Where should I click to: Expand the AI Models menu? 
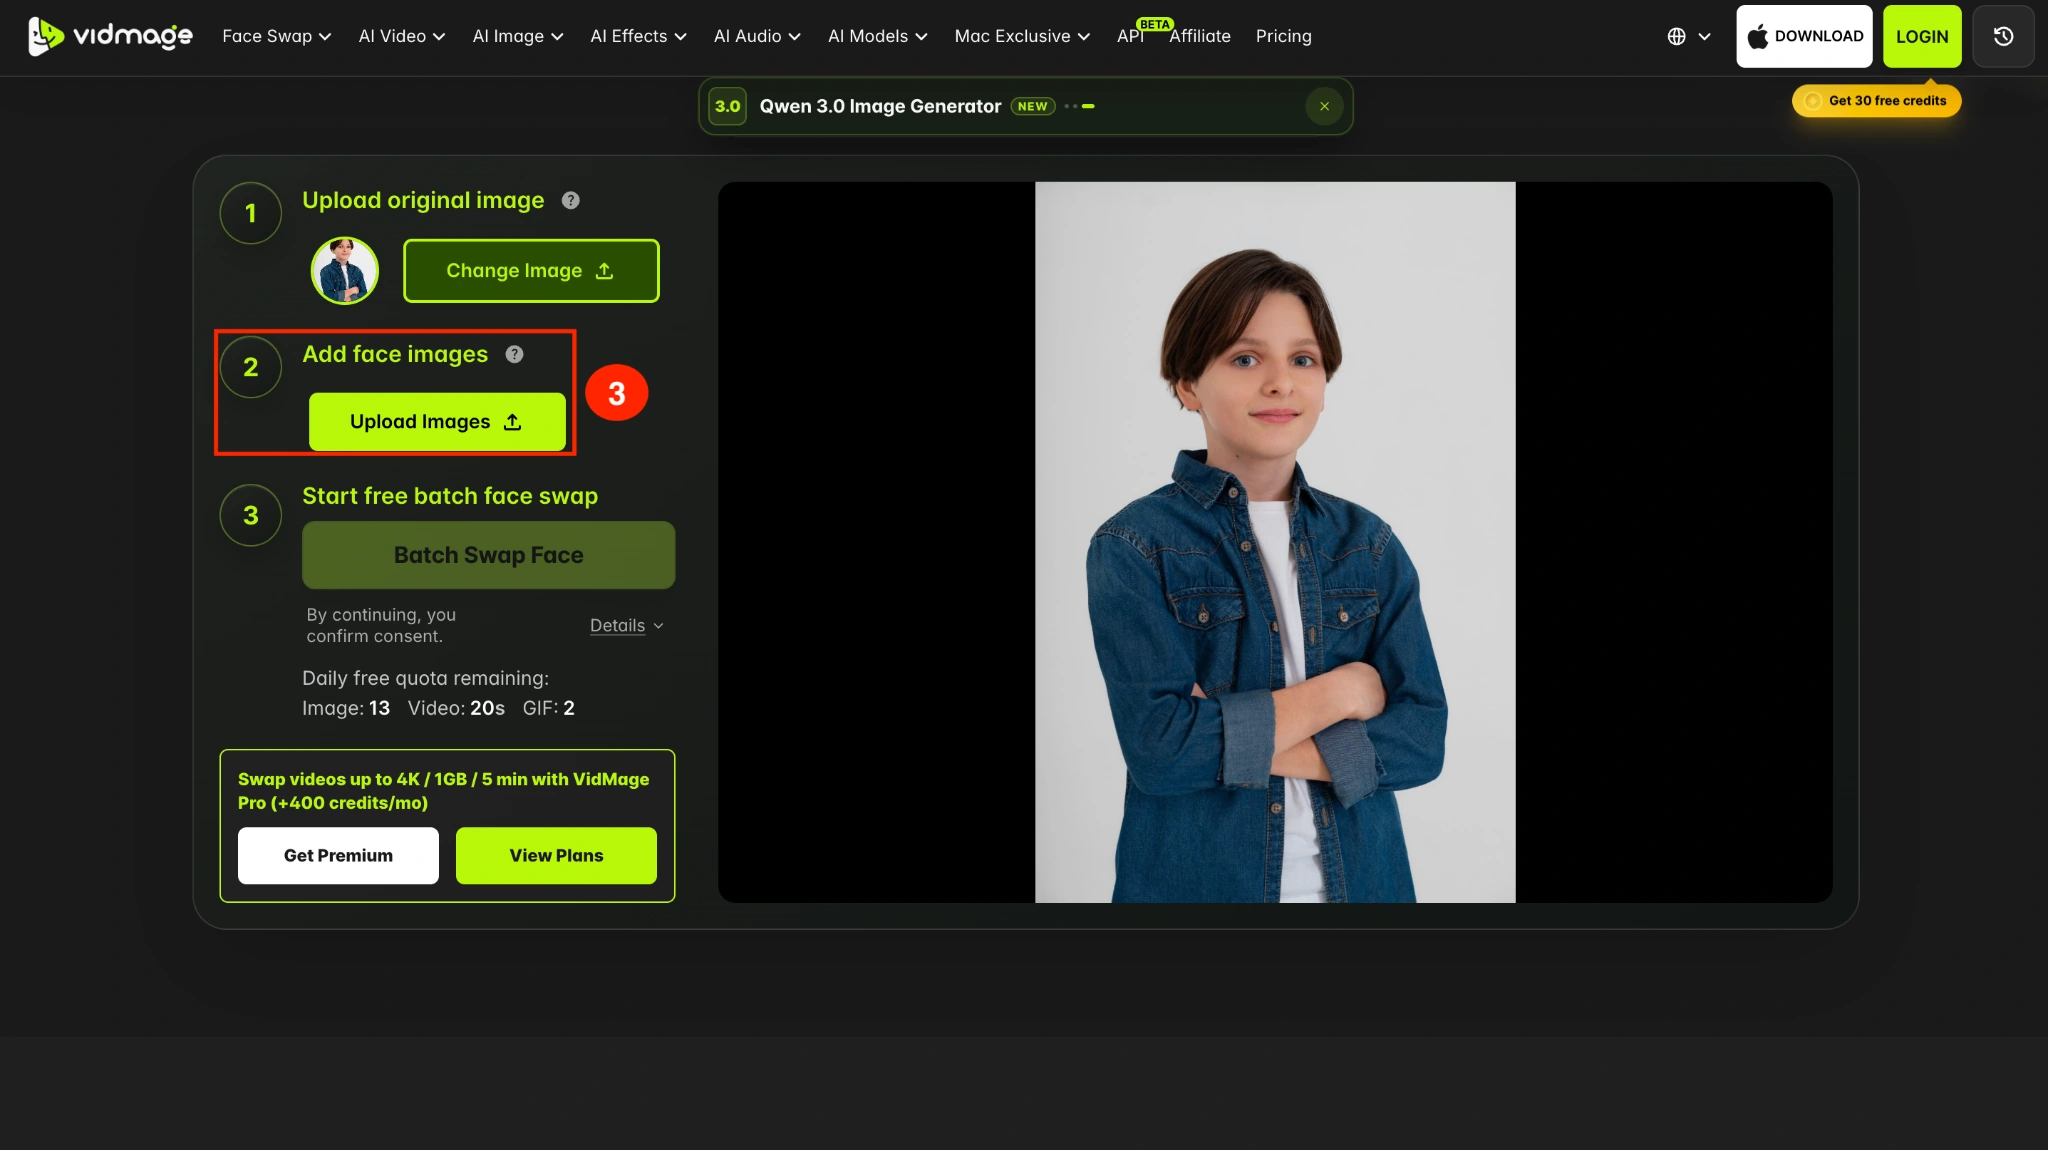click(x=877, y=36)
